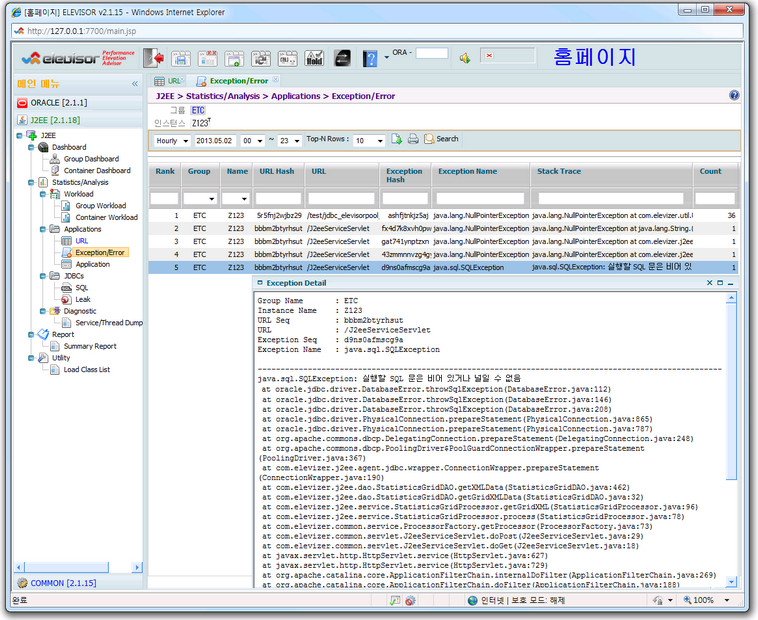Close the Exception/Error tab
The image size is (758, 620).
pyautogui.click(x=276, y=79)
